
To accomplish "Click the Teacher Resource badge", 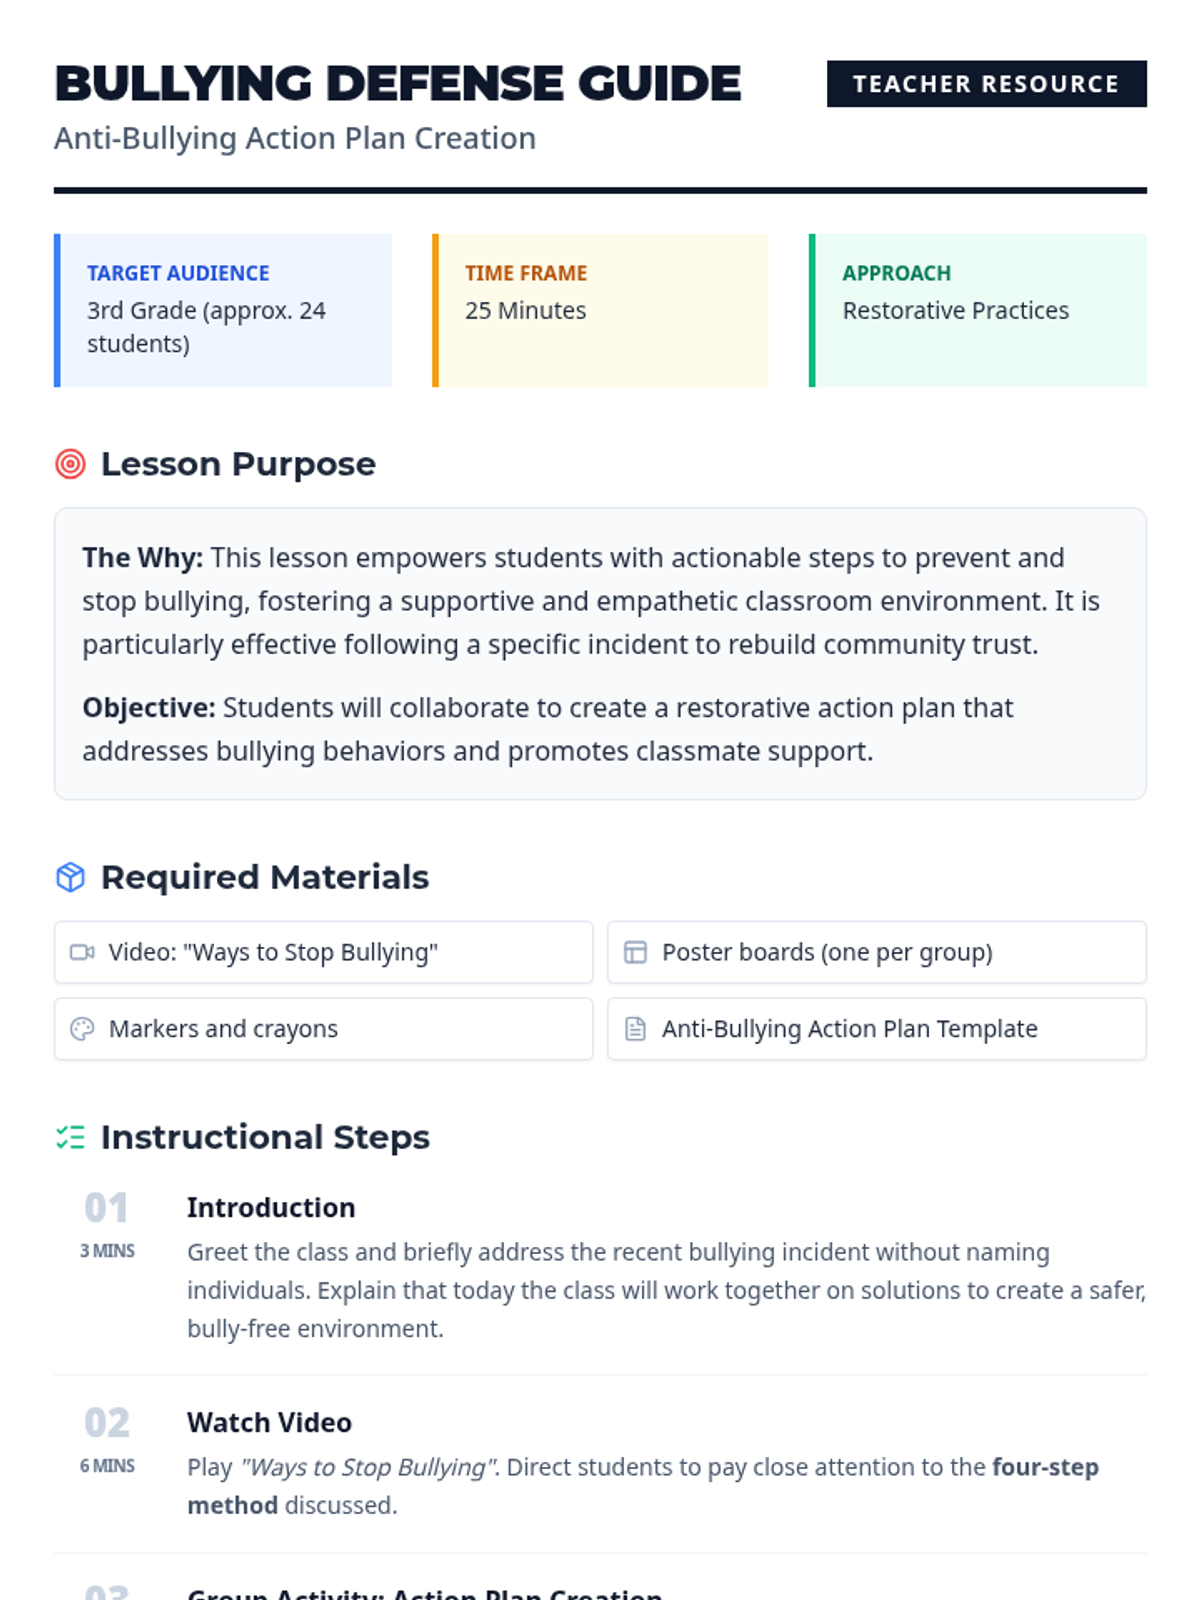I will [x=986, y=84].
